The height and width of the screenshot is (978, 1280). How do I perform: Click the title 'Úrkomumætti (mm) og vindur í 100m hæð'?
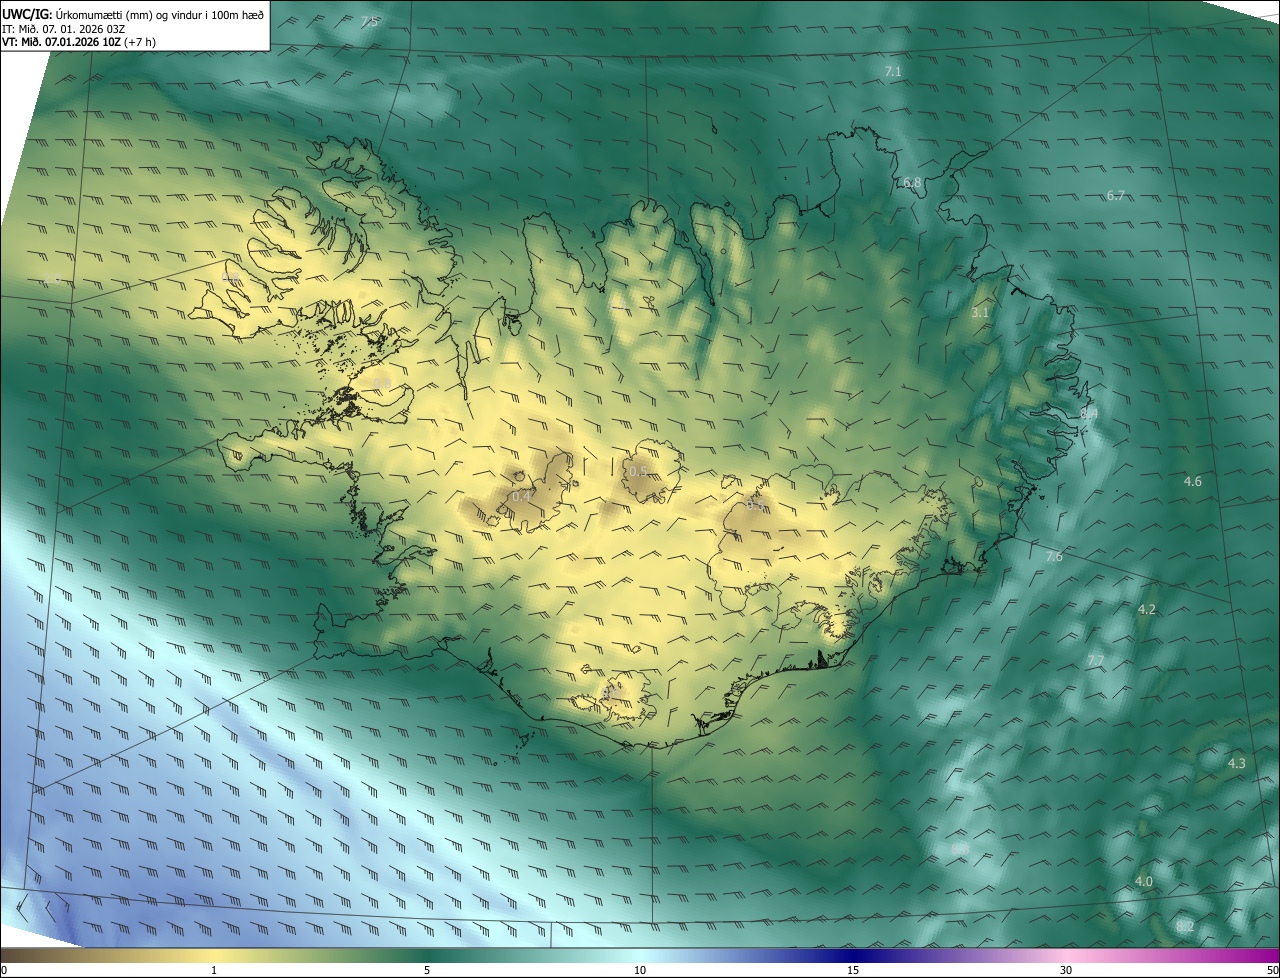click(159, 13)
